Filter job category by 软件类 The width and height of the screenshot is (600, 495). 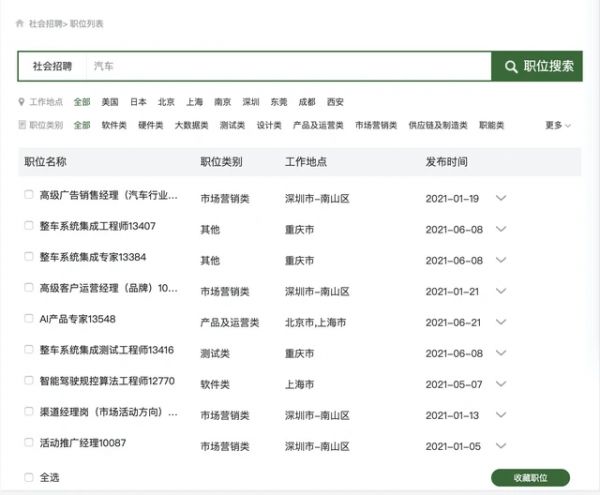point(114,126)
